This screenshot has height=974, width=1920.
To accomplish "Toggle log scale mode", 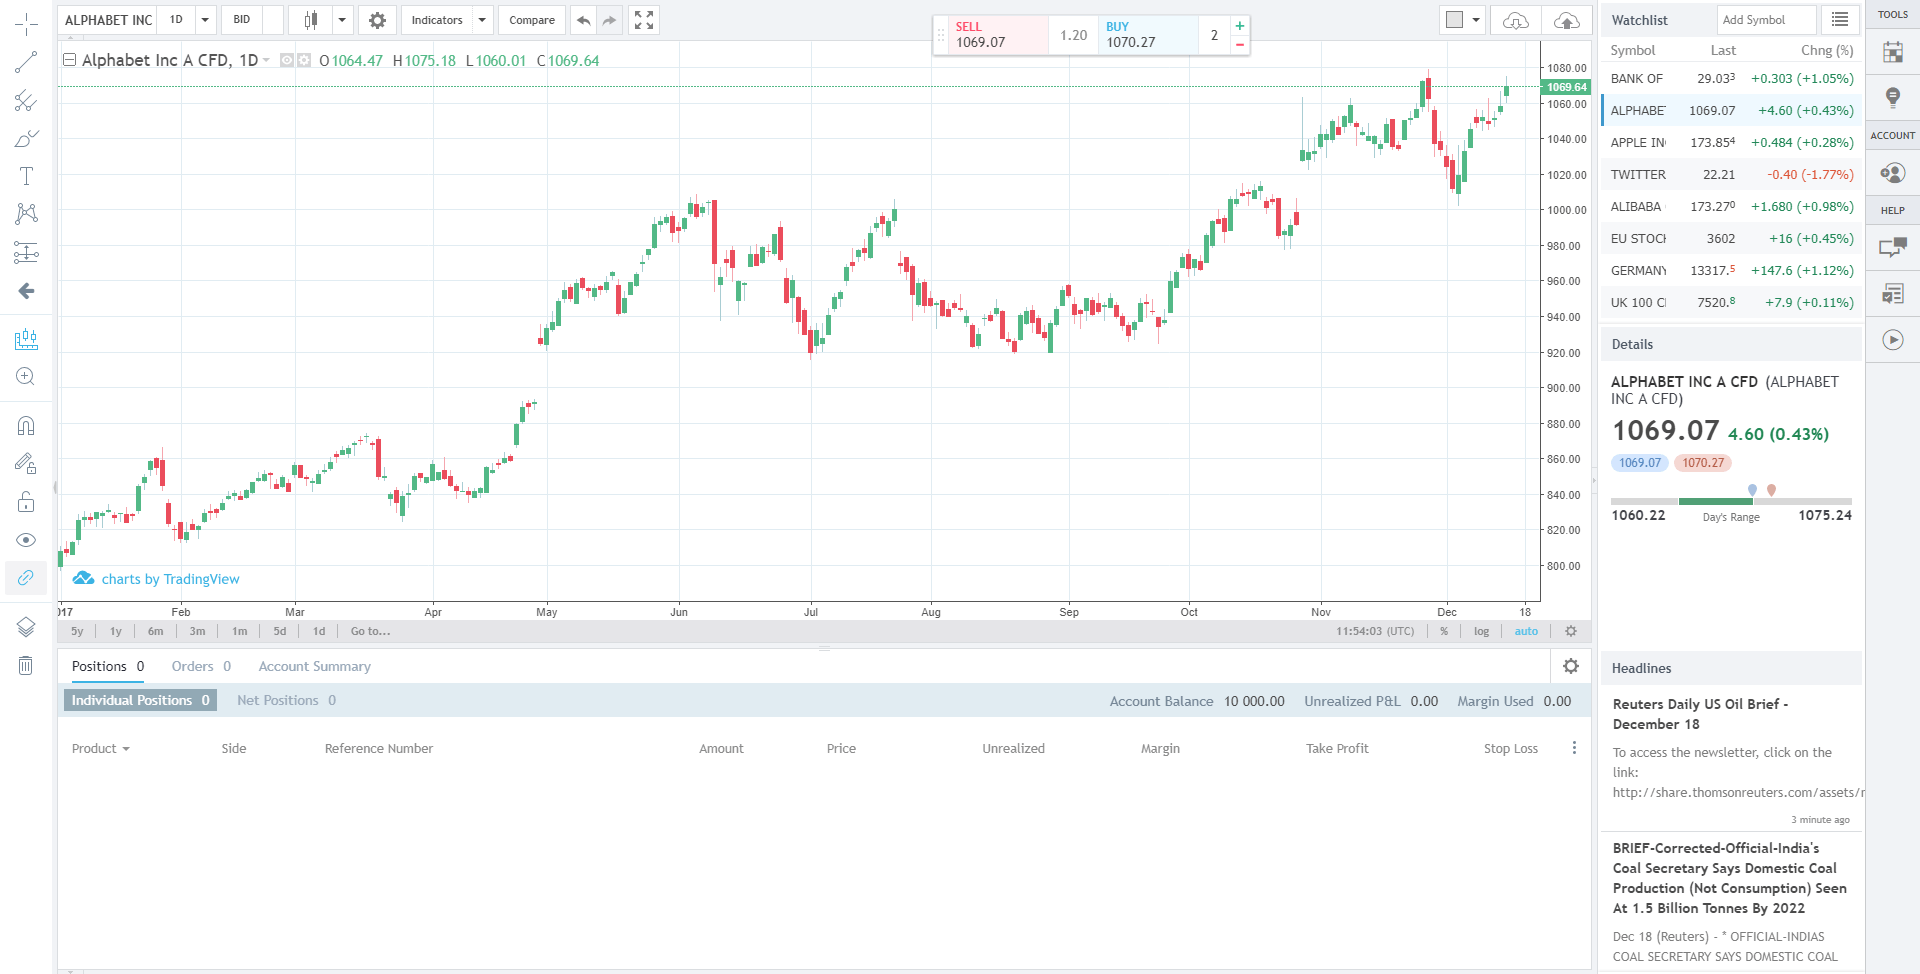I will click(x=1481, y=631).
